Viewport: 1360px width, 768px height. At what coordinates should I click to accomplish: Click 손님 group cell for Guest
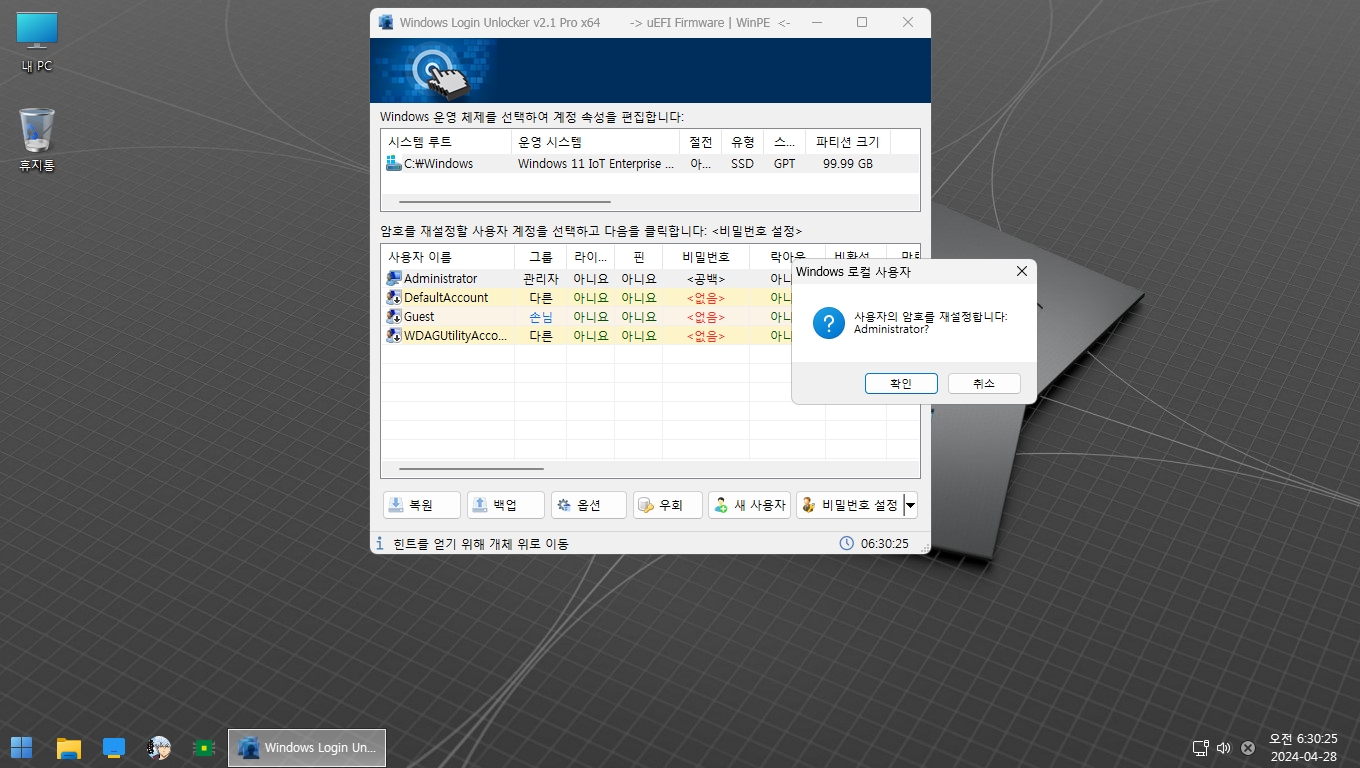[x=540, y=317]
